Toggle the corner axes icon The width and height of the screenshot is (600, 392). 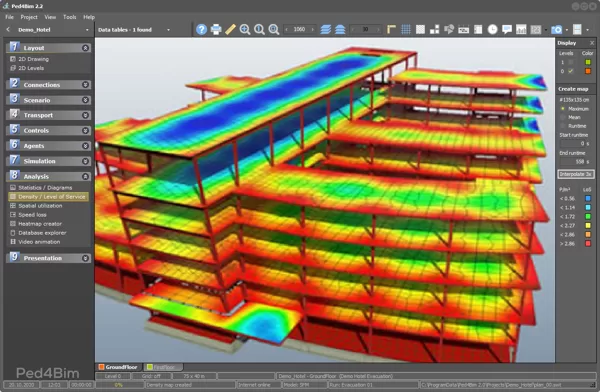pos(391,29)
